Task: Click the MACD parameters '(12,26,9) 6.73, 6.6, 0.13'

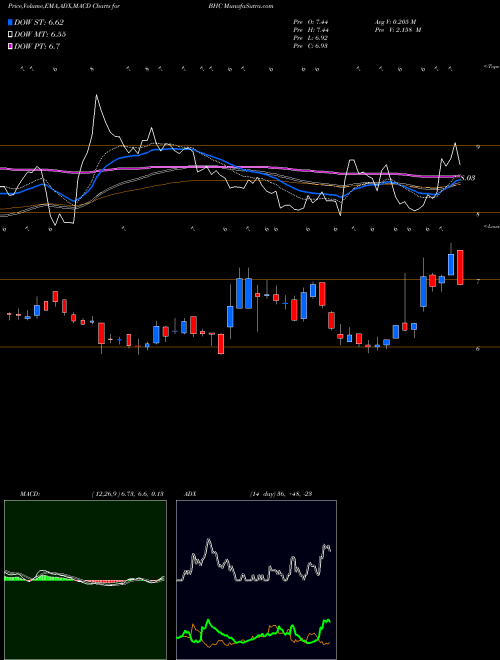Action: [x=127, y=494]
